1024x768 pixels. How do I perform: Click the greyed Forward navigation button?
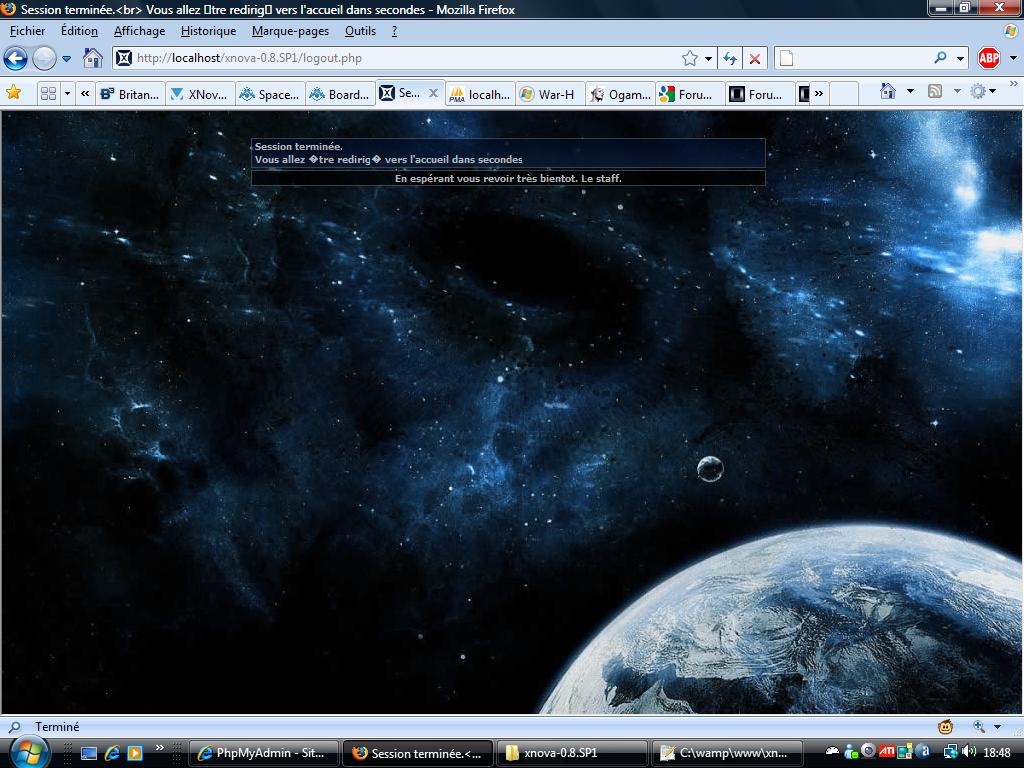point(44,59)
